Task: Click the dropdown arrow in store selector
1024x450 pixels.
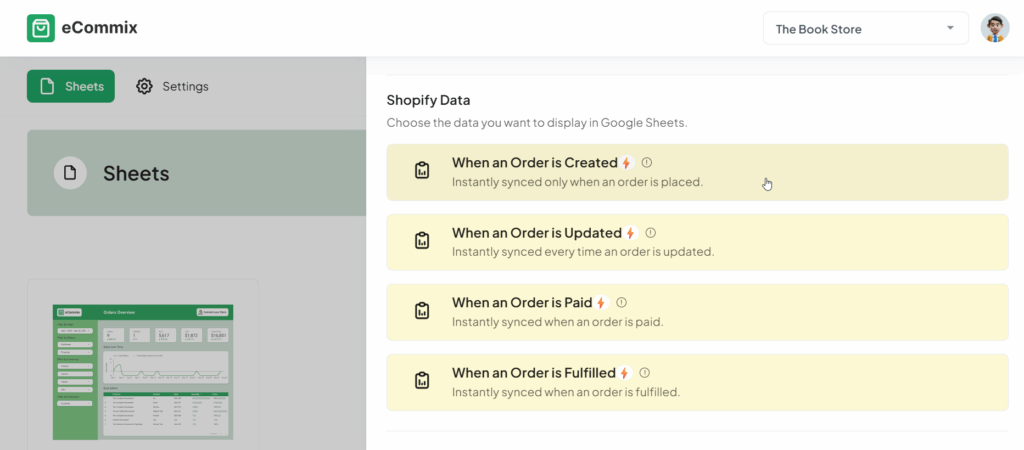Action: pyautogui.click(x=950, y=28)
